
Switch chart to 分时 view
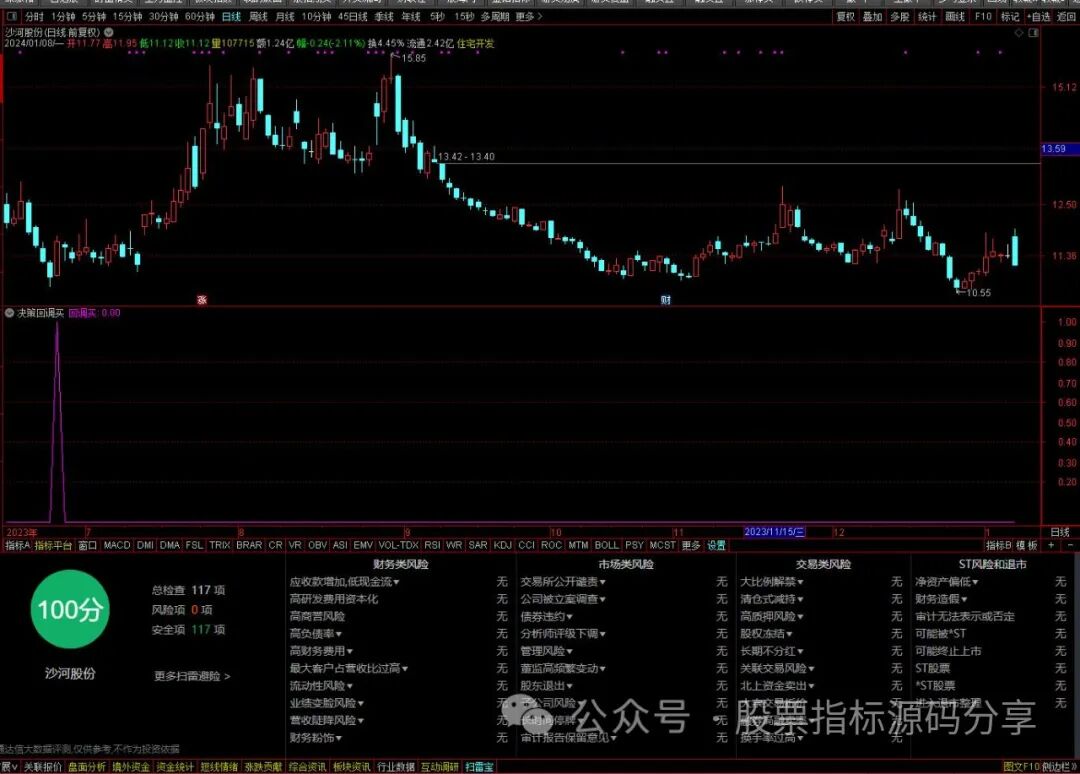tap(34, 17)
